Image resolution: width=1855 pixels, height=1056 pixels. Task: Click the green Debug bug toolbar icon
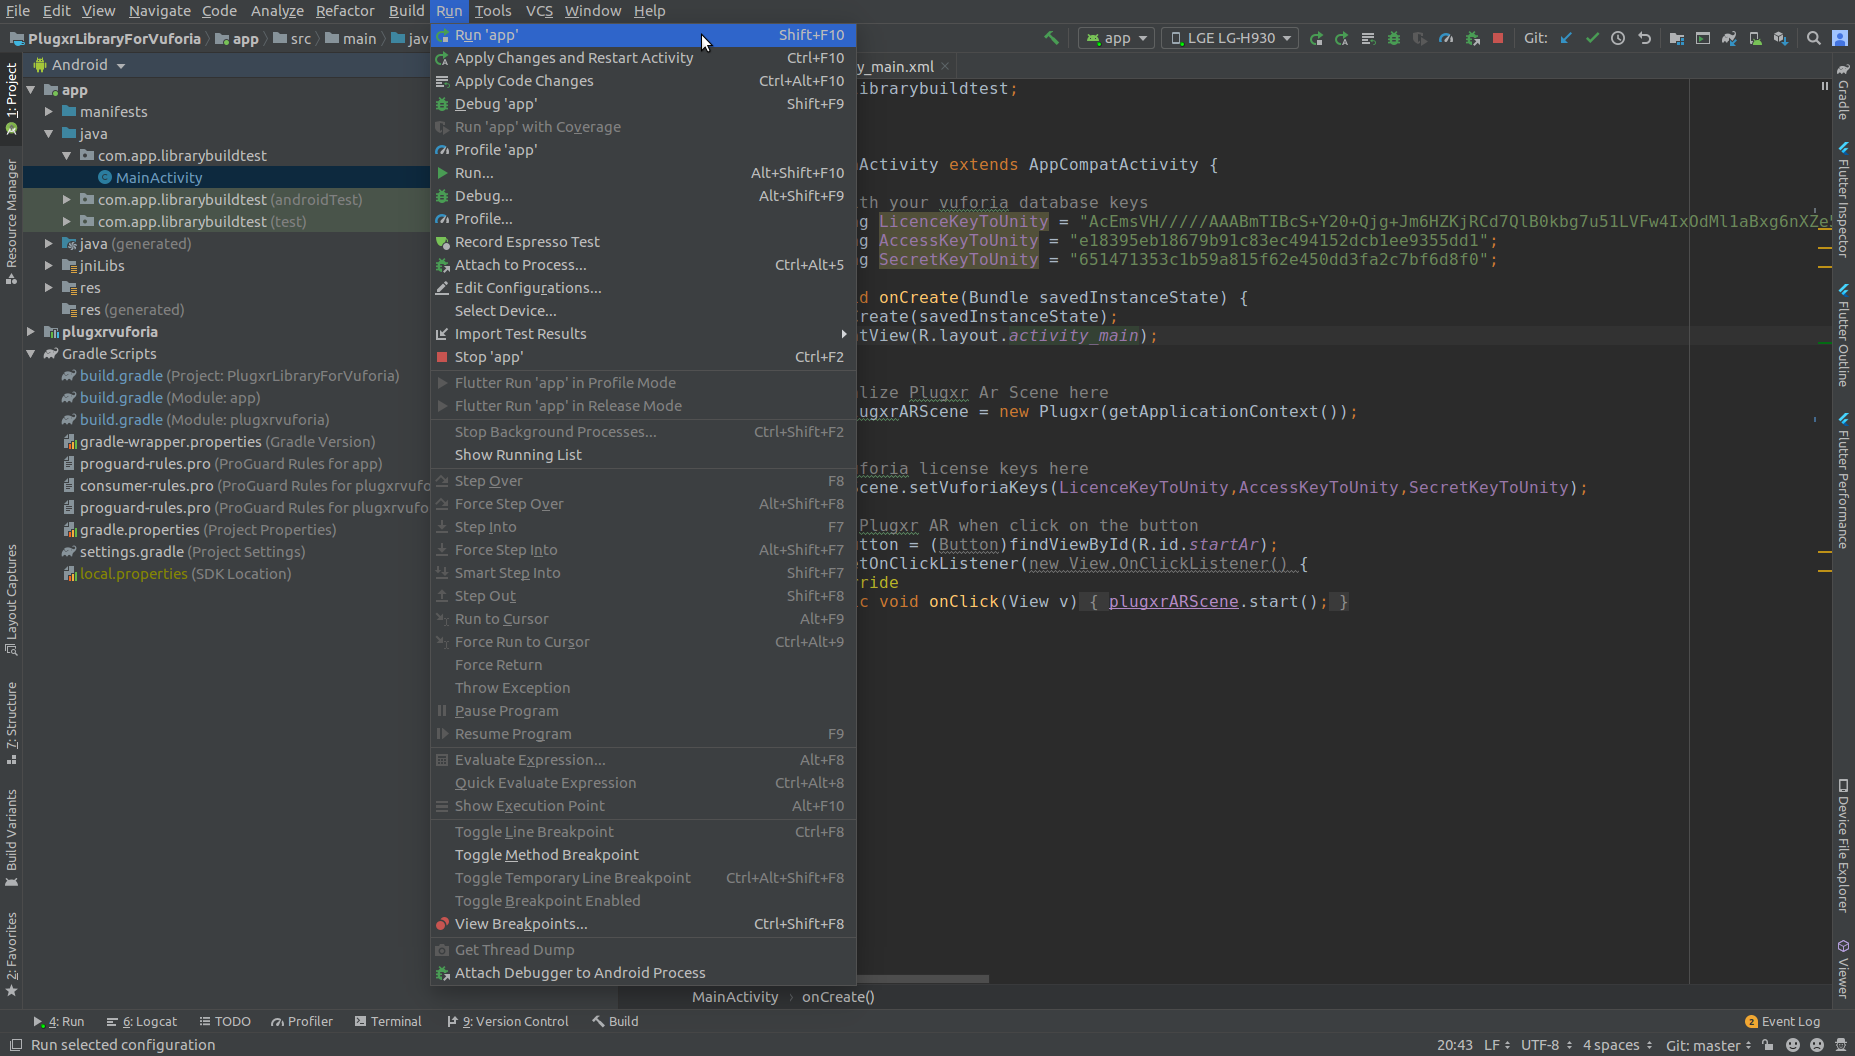click(x=1394, y=38)
